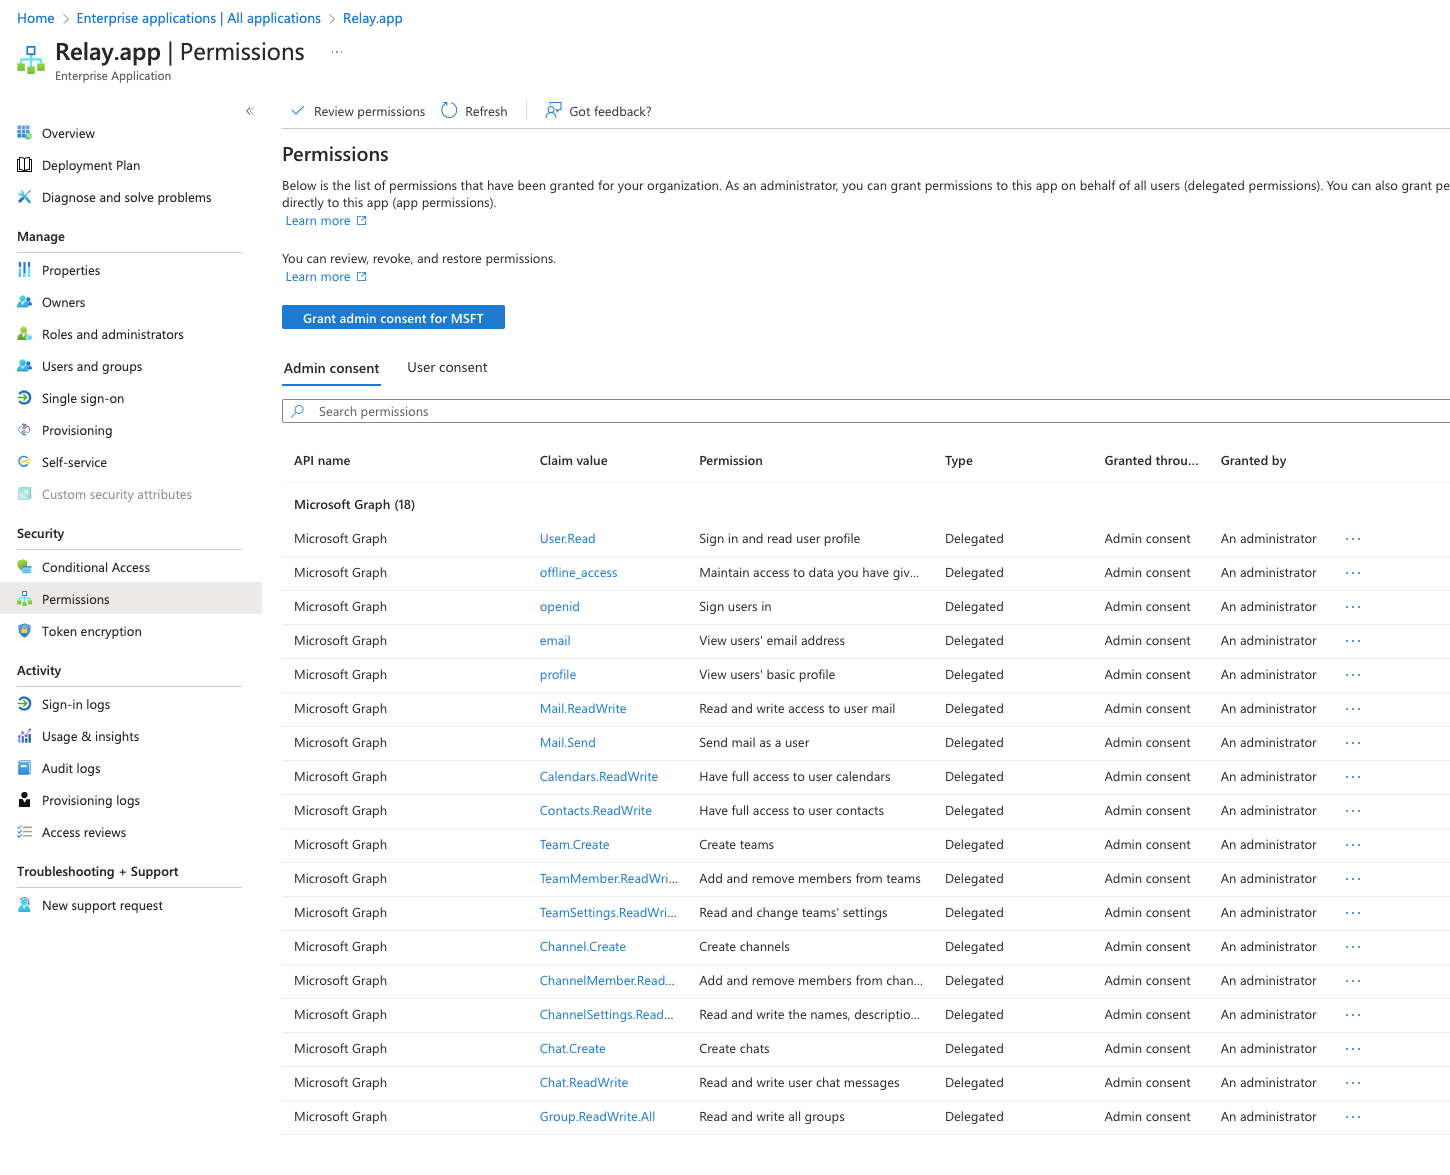Create a New support request
The width and height of the screenshot is (1450, 1175).
point(102,905)
